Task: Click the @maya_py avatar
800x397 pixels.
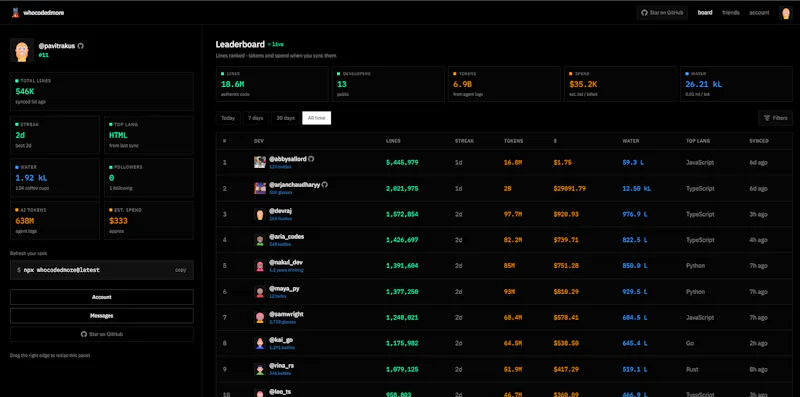Action: point(260,292)
